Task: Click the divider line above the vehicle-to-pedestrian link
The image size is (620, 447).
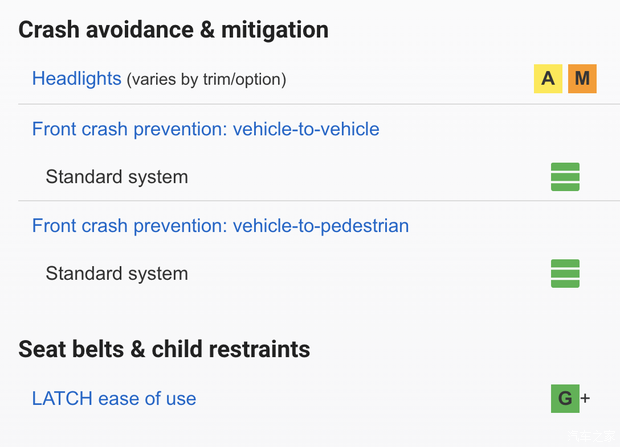Action: [x=310, y=201]
